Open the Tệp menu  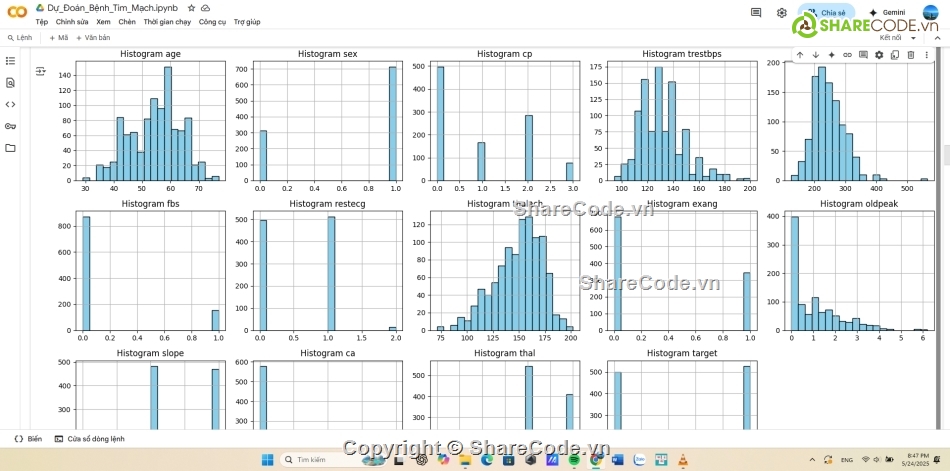pyautogui.click(x=41, y=22)
